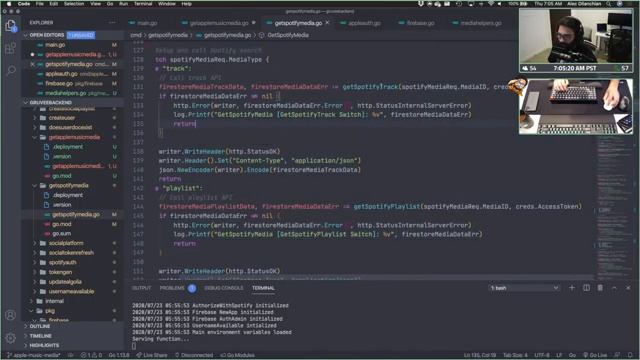Expand the tokengen folder

coord(35,272)
